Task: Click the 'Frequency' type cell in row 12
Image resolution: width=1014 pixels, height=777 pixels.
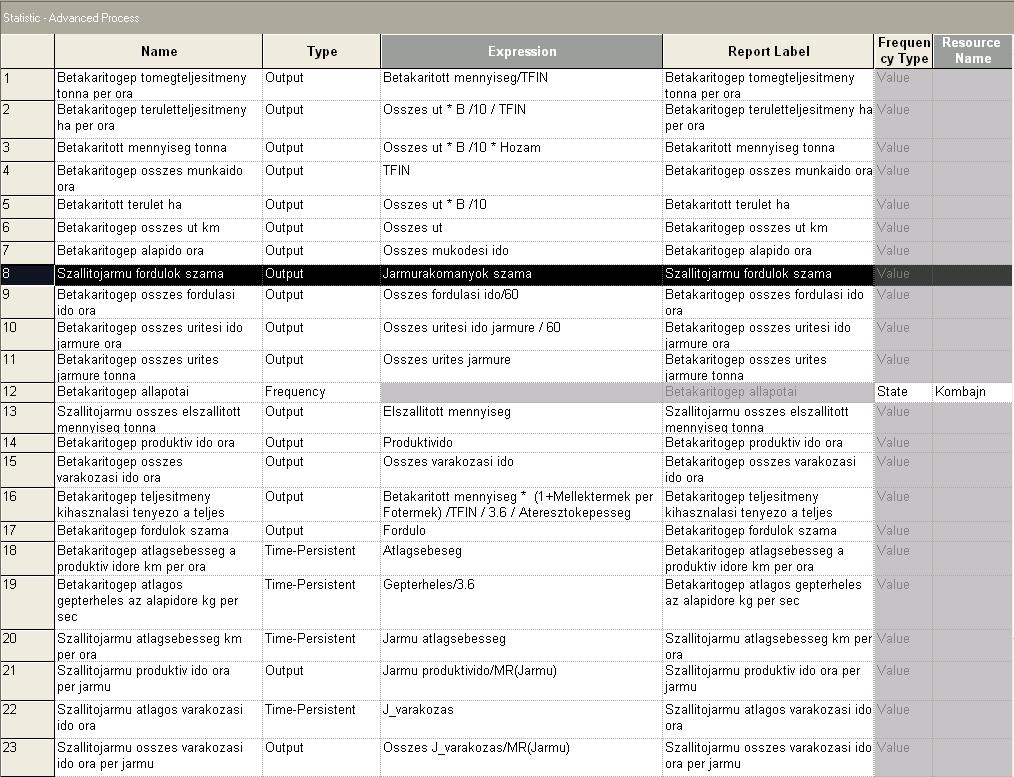Action: (x=321, y=392)
